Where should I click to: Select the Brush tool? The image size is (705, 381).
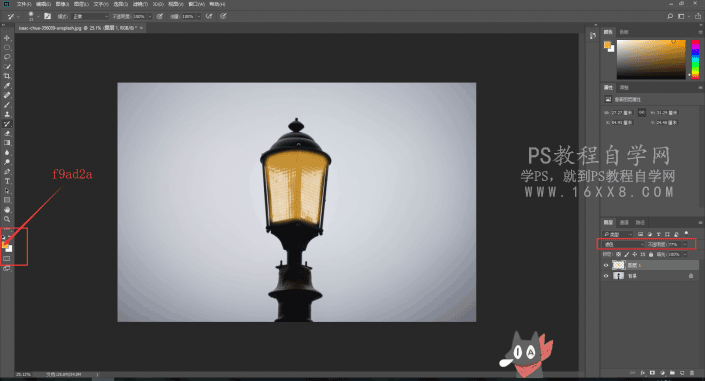tap(7, 105)
